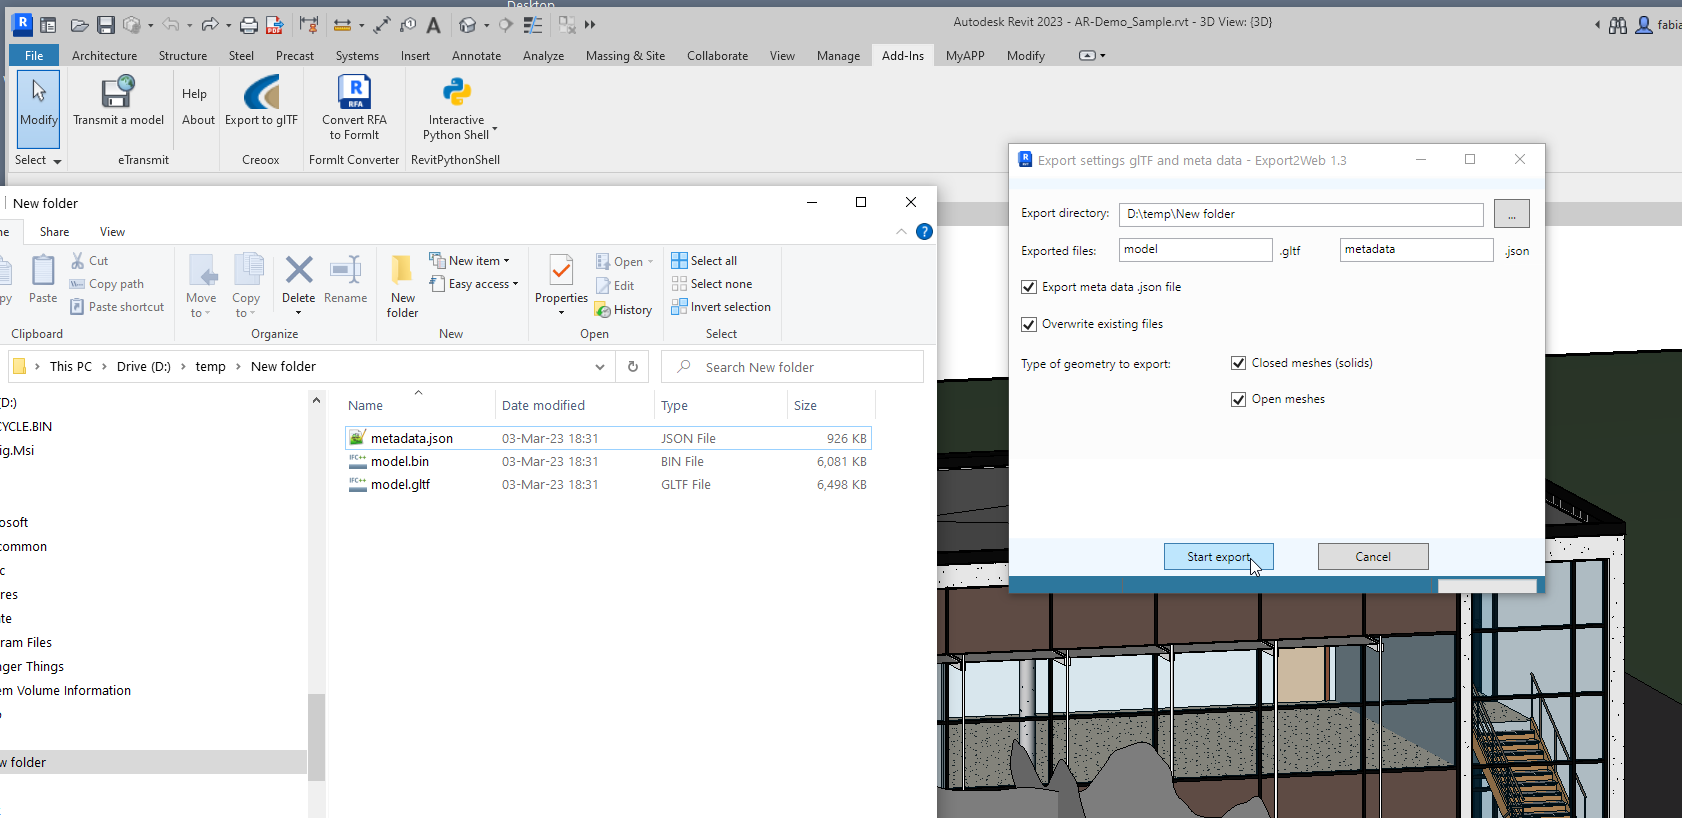
Task: Click Select all in the Explorer ribbon
Action: pos(705,261)
